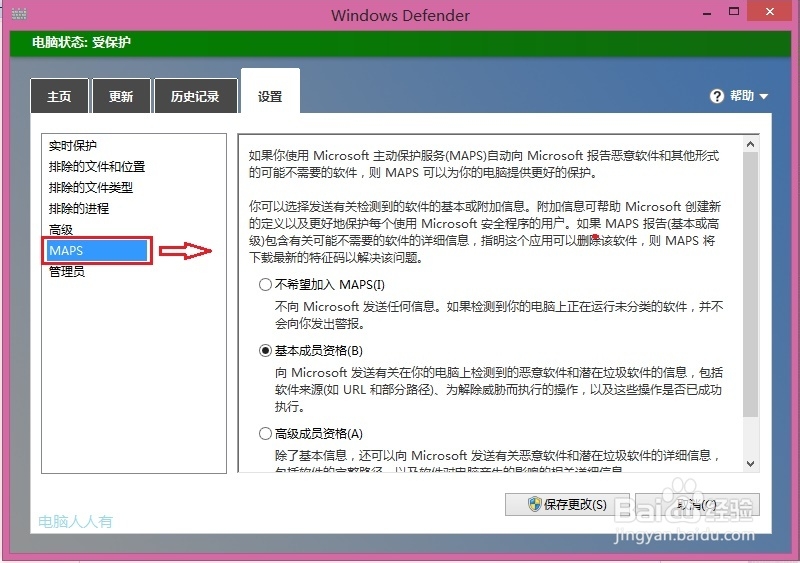Click the Windows Defender title bar icon

click(19, 13)
